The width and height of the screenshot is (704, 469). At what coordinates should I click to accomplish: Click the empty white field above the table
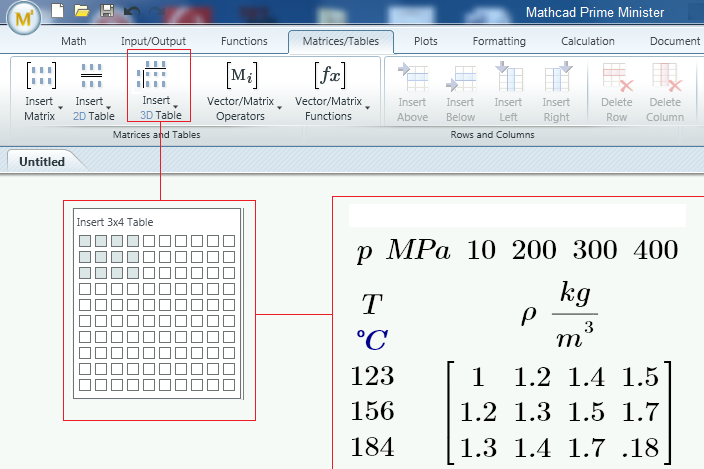[x=517, y=216]
